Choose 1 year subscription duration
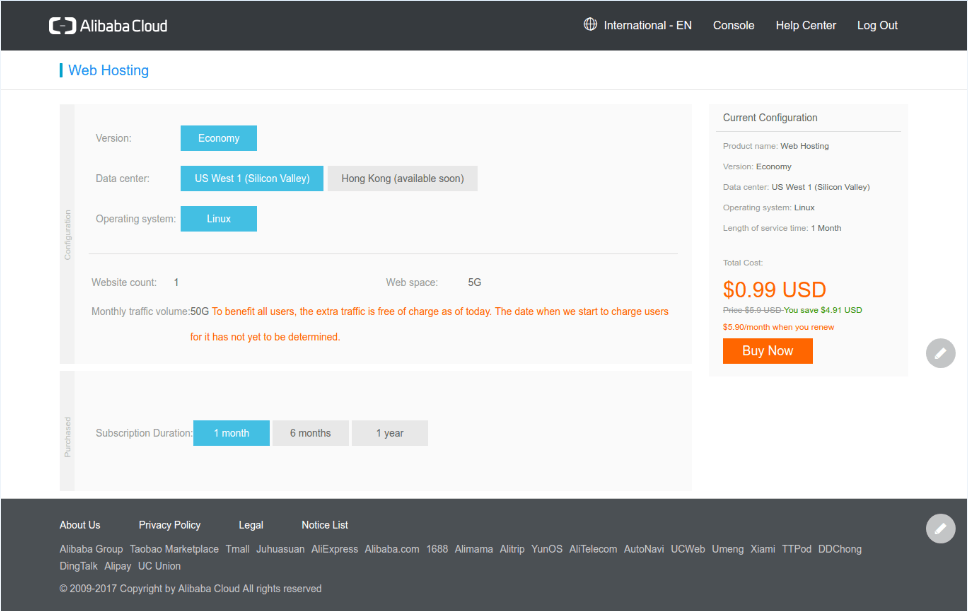968x611 pixels. (390, 433)
